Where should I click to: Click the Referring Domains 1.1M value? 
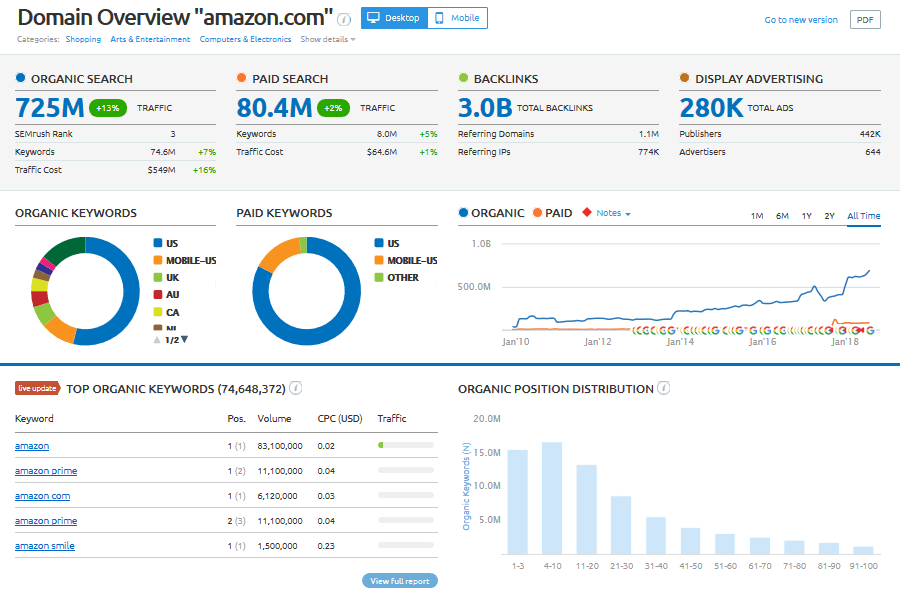point(649,134)
